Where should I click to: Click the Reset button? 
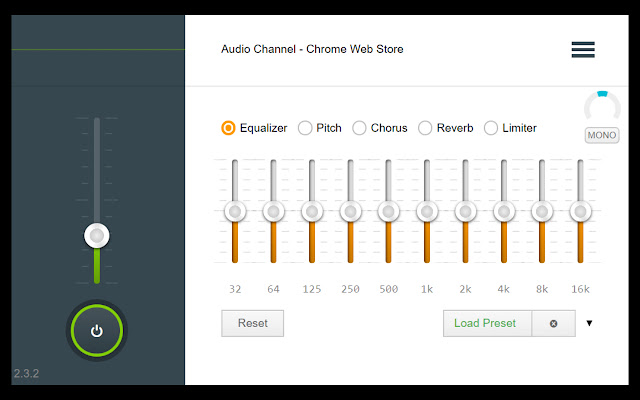point(252,323)
